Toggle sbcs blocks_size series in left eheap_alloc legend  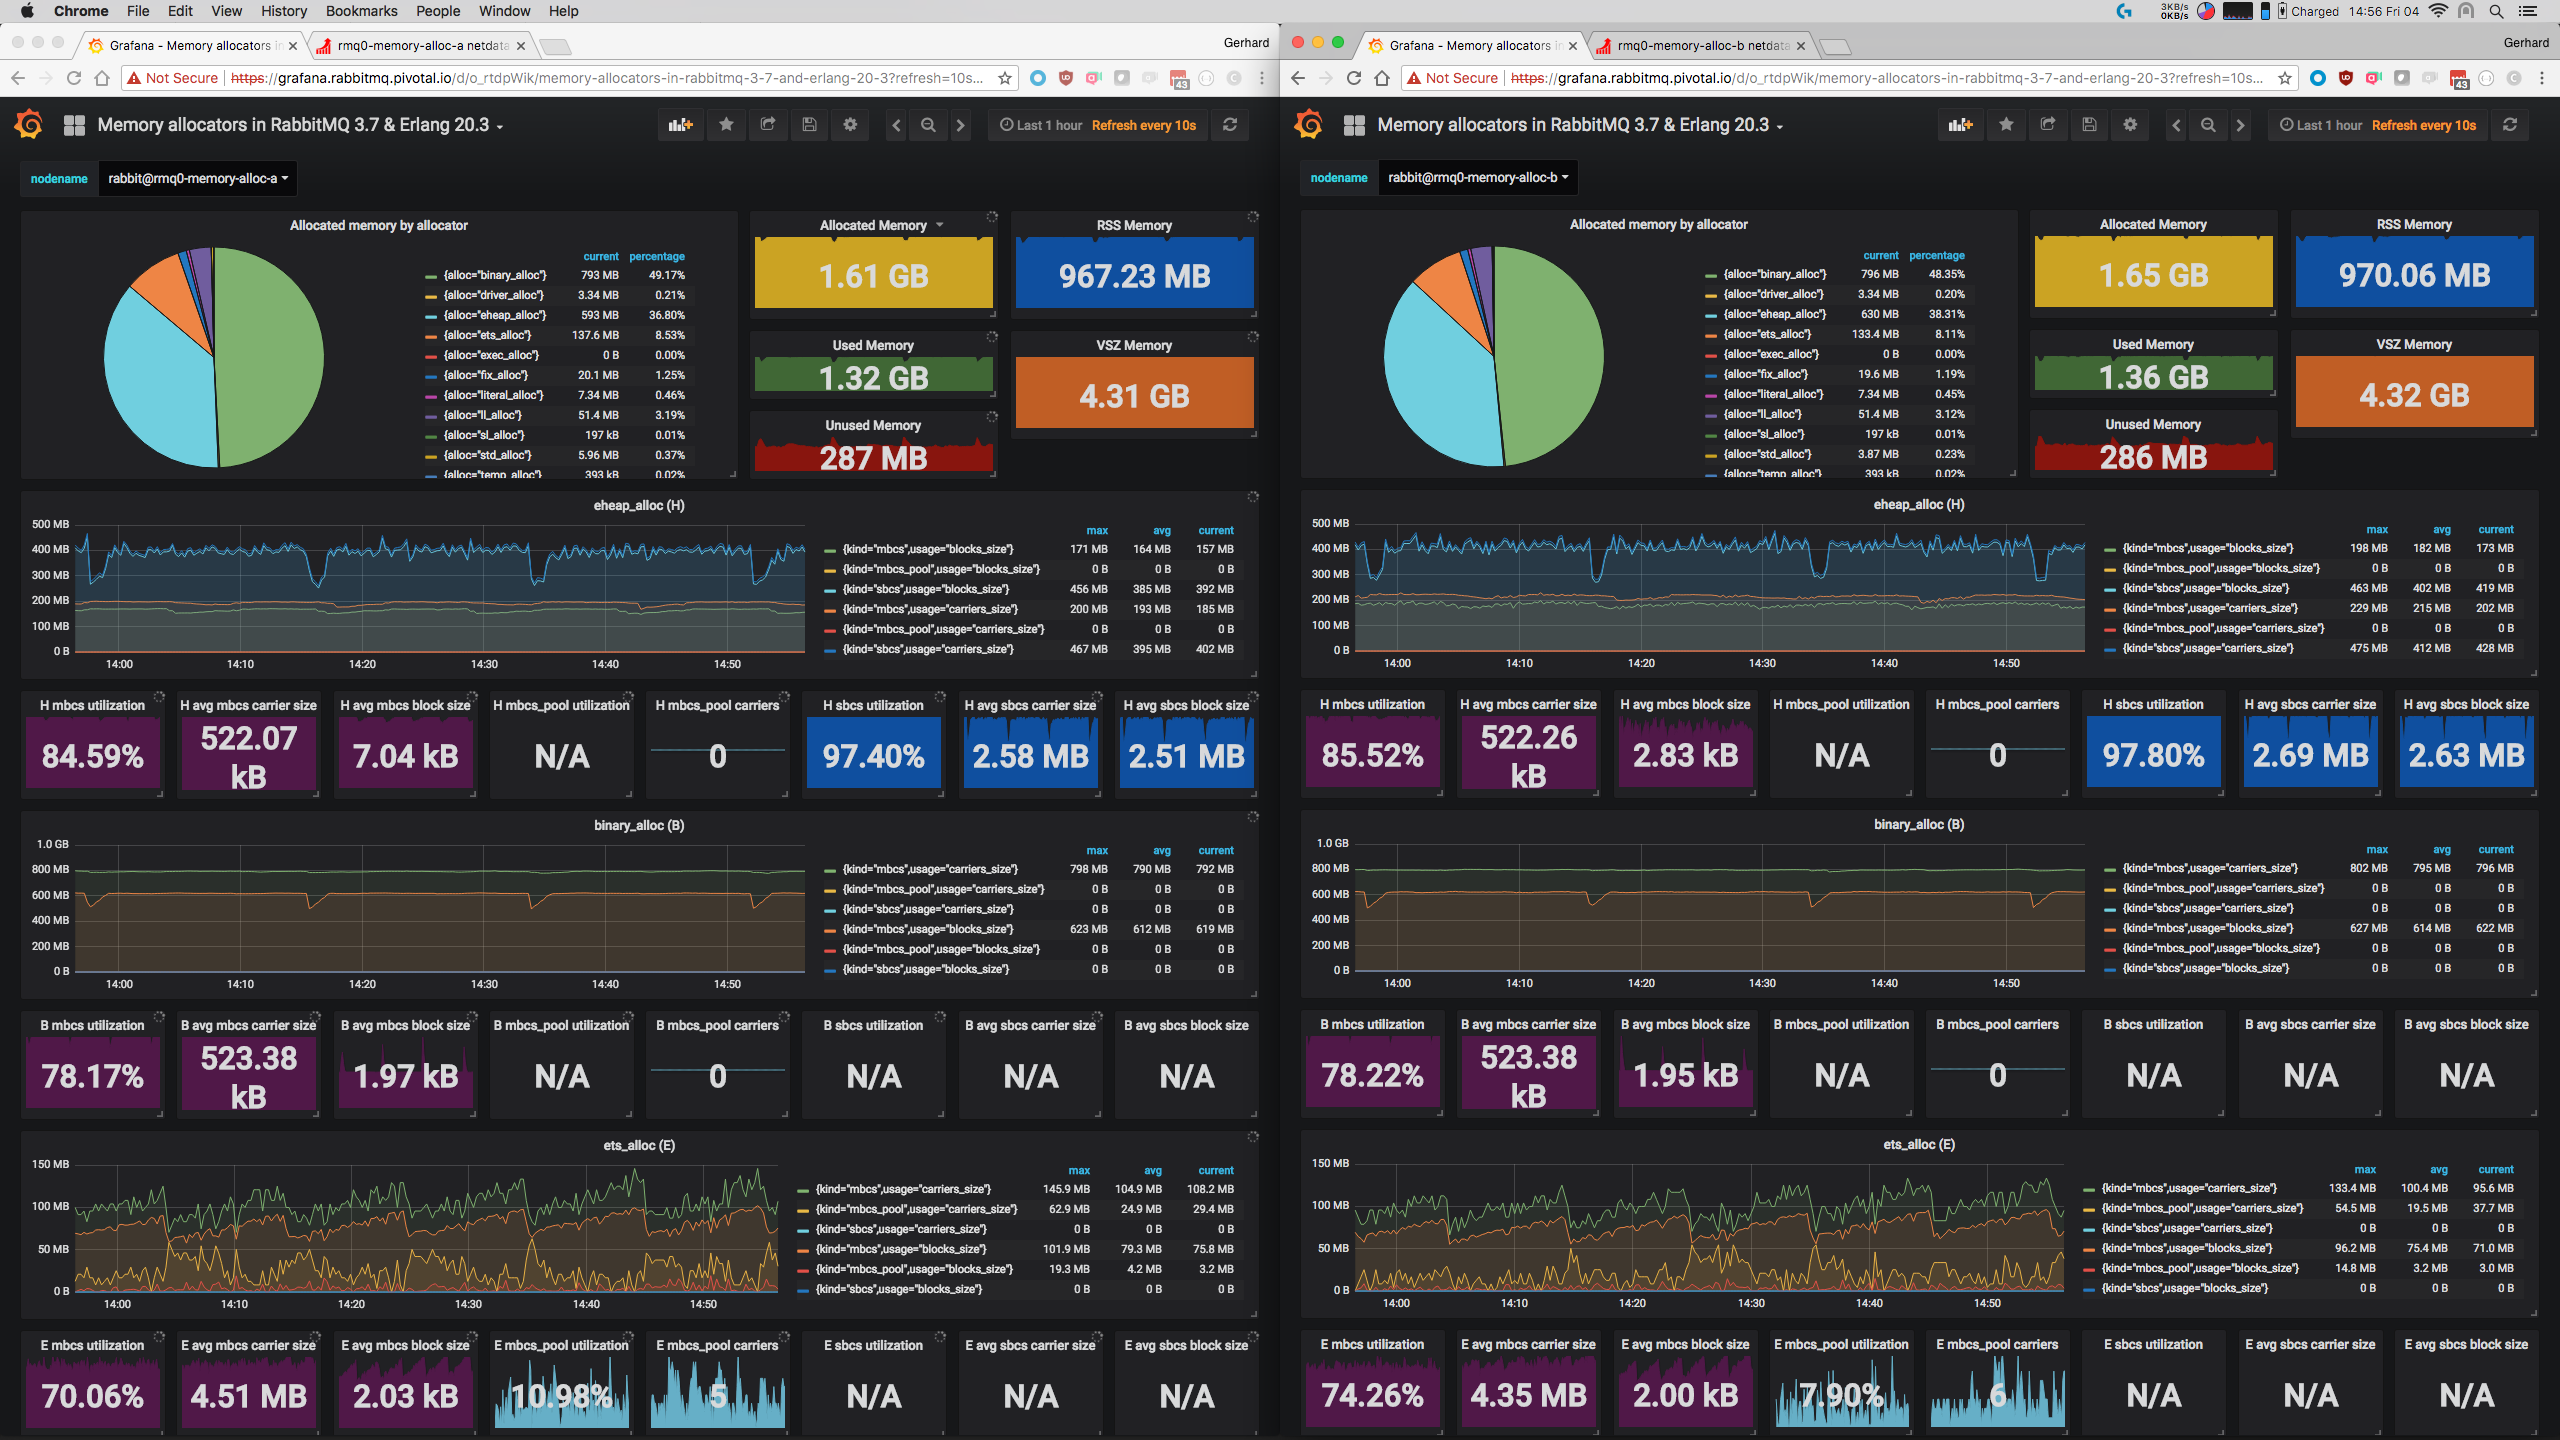point(926,589)
